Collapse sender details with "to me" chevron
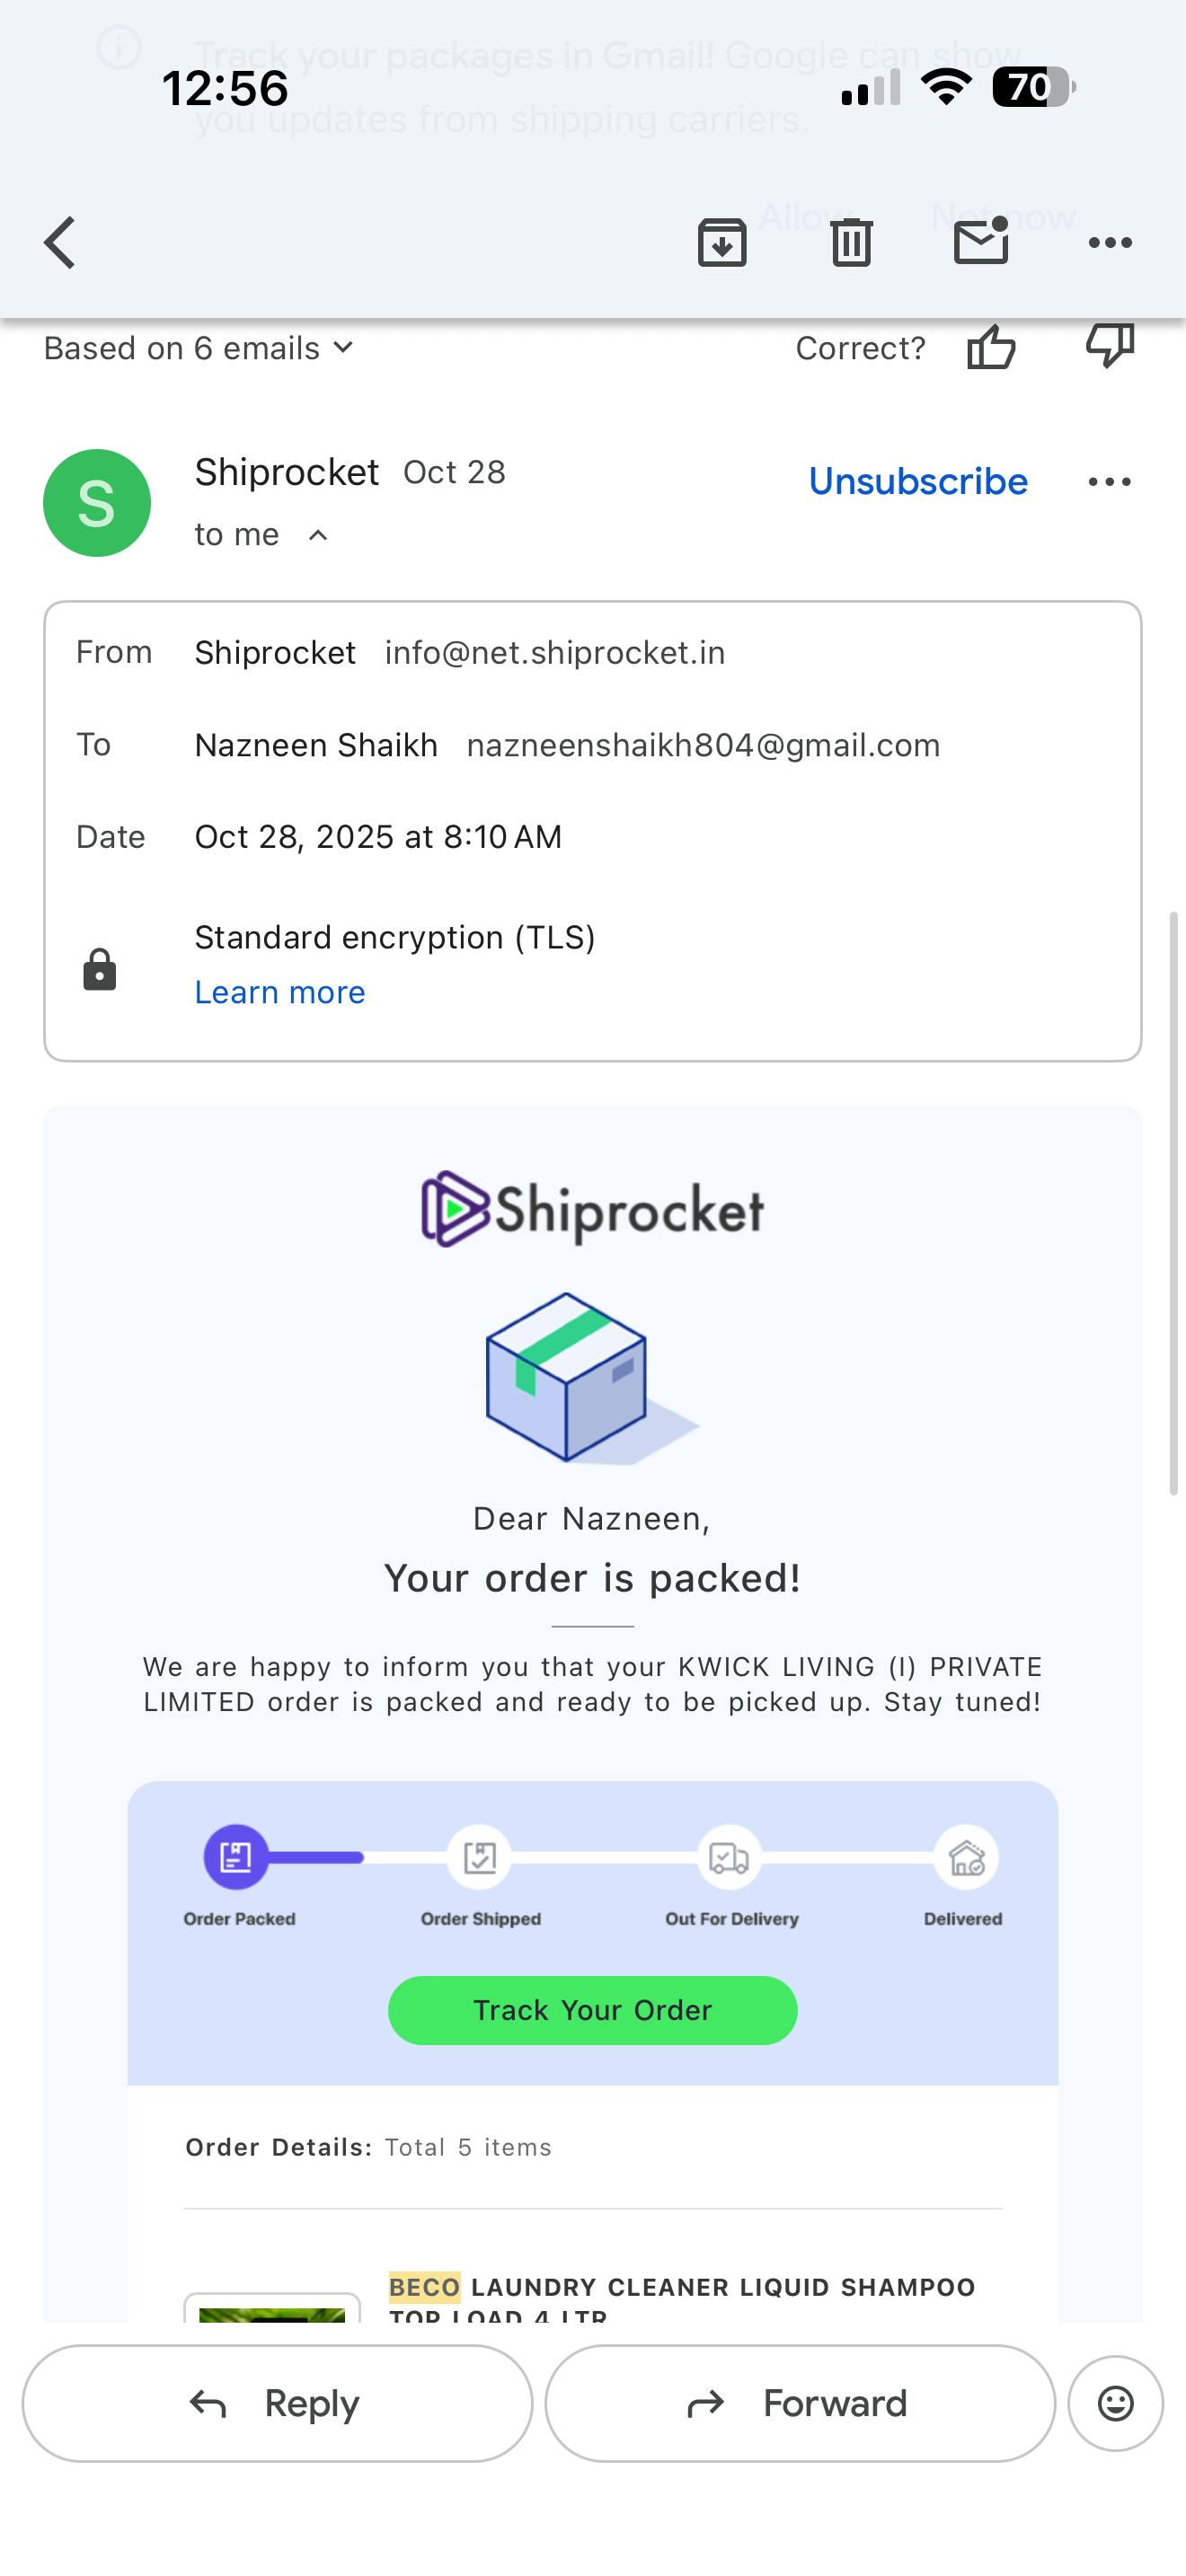The width and height of the screenshot is (1186, 2576). [x=318, y=535]
